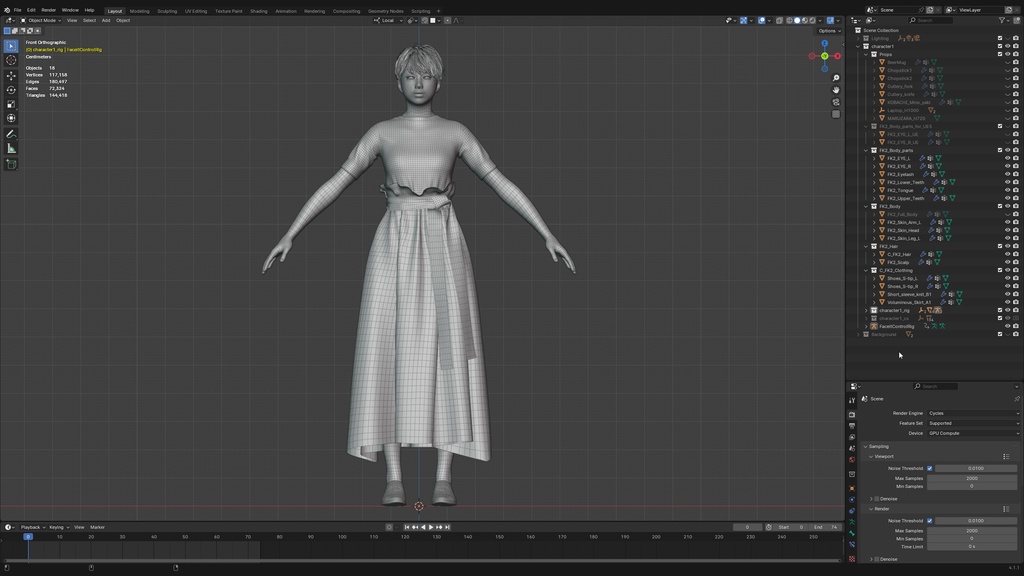Hide the Voluminous_Skirt_A1 object with its eye toggle
This screenshot has width=1024, height=576.
coord(1008,302)
